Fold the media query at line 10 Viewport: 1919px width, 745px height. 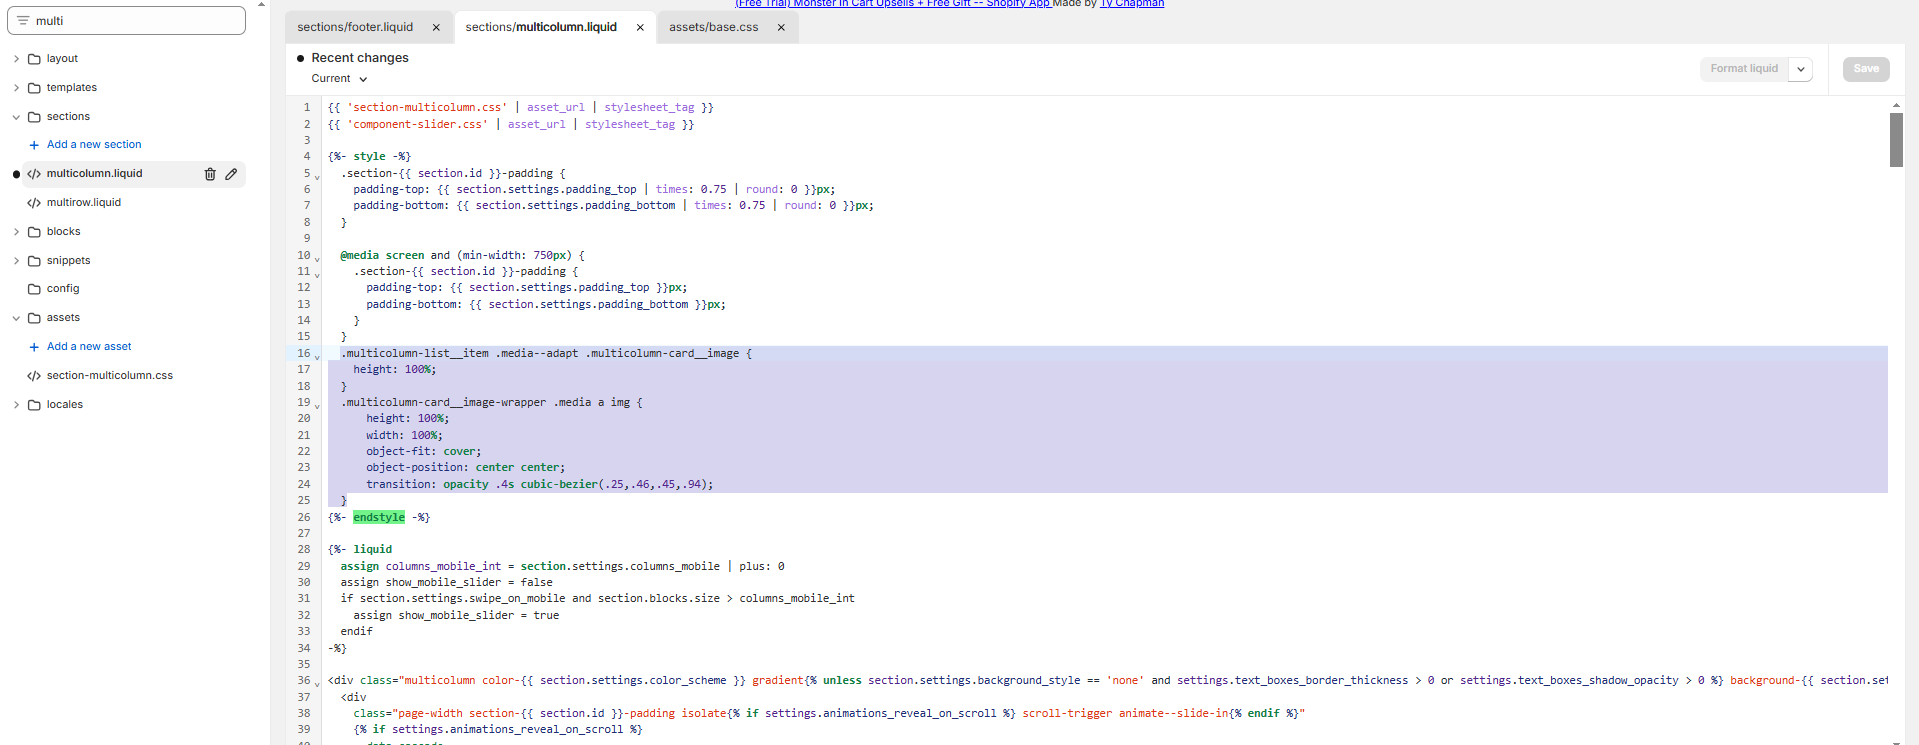tap(317, 258)
